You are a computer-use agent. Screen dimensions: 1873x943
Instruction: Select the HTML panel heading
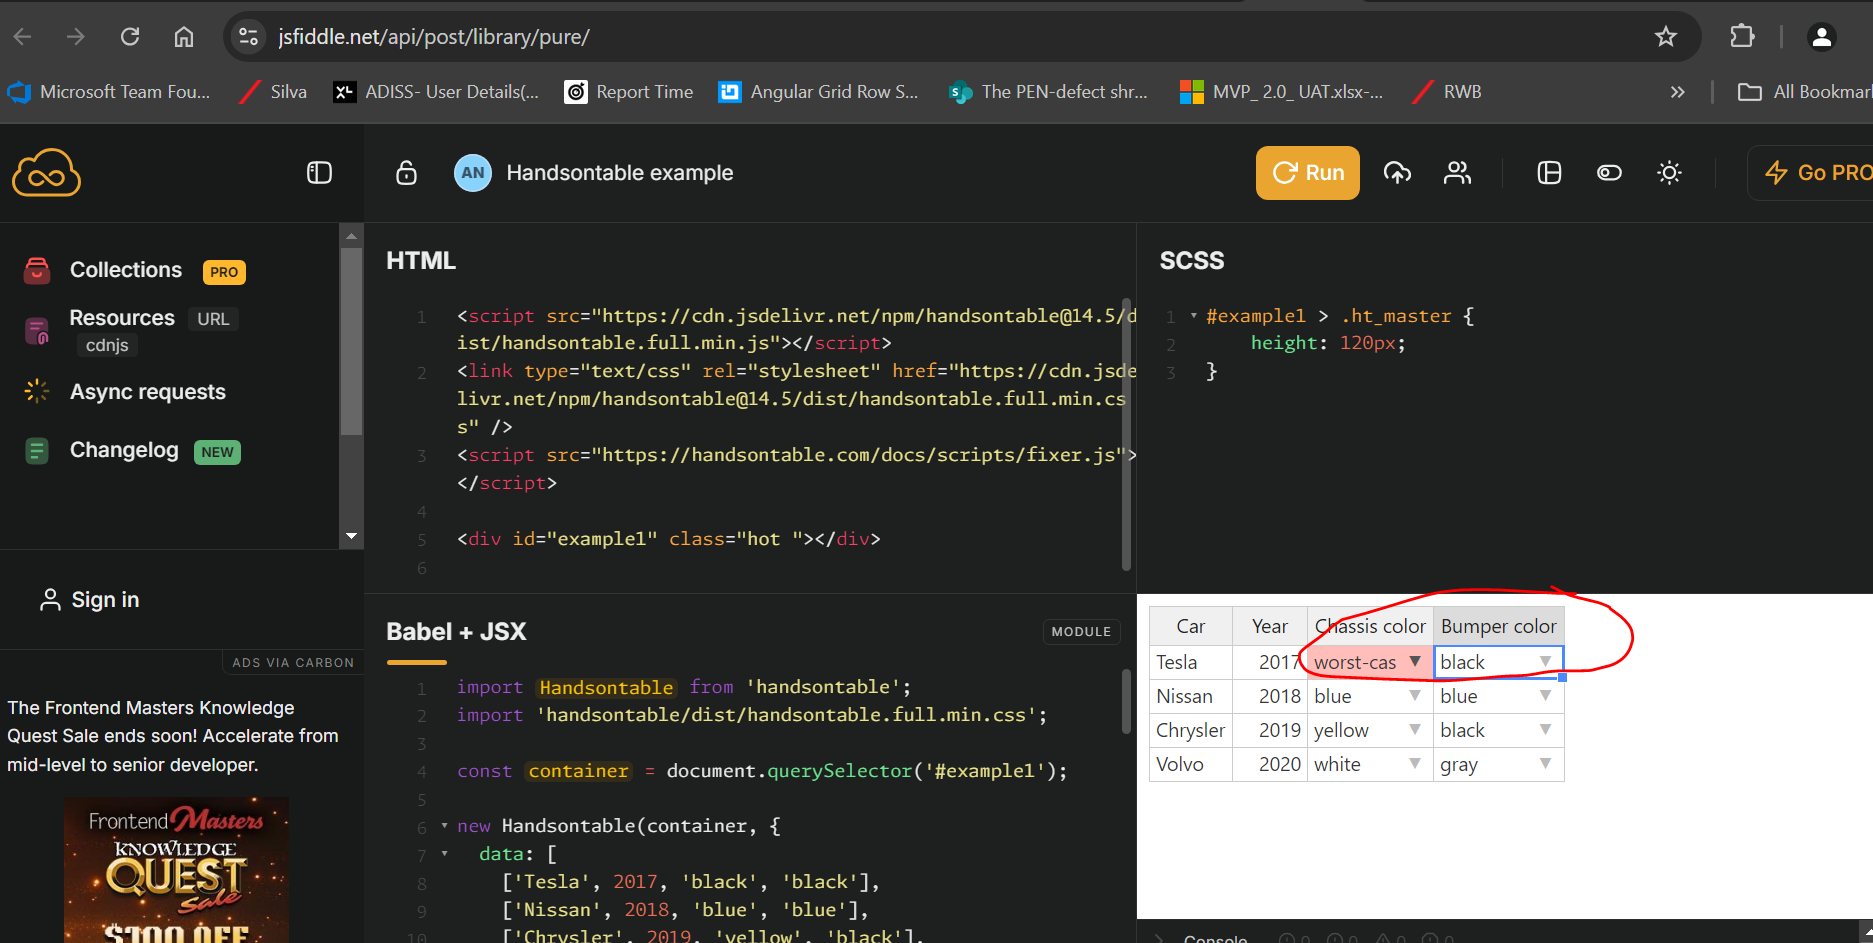click(x=421, y=261)
